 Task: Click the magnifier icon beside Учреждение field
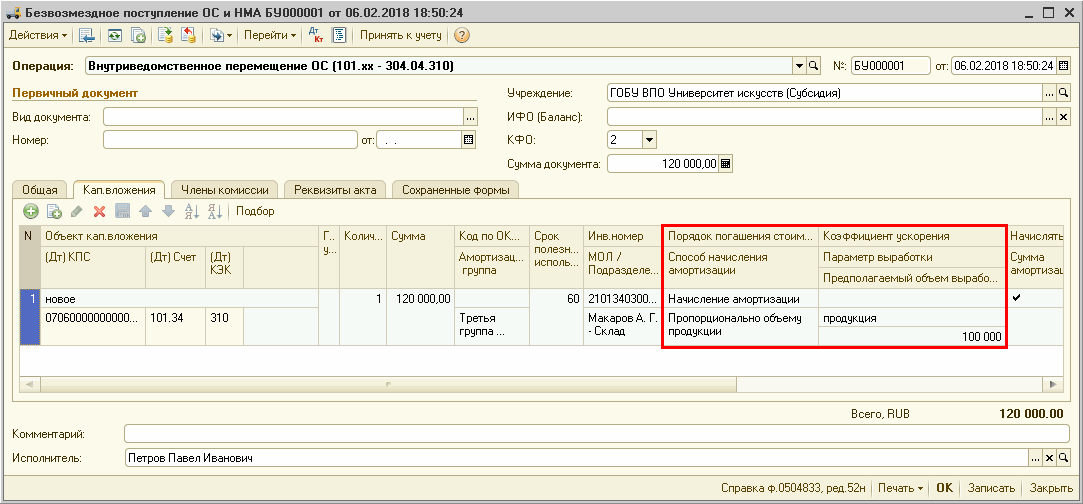tap(1064, 93)
